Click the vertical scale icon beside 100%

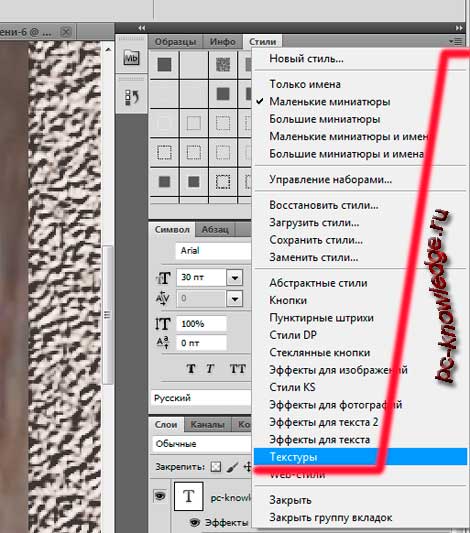click(x=163, y=324)
